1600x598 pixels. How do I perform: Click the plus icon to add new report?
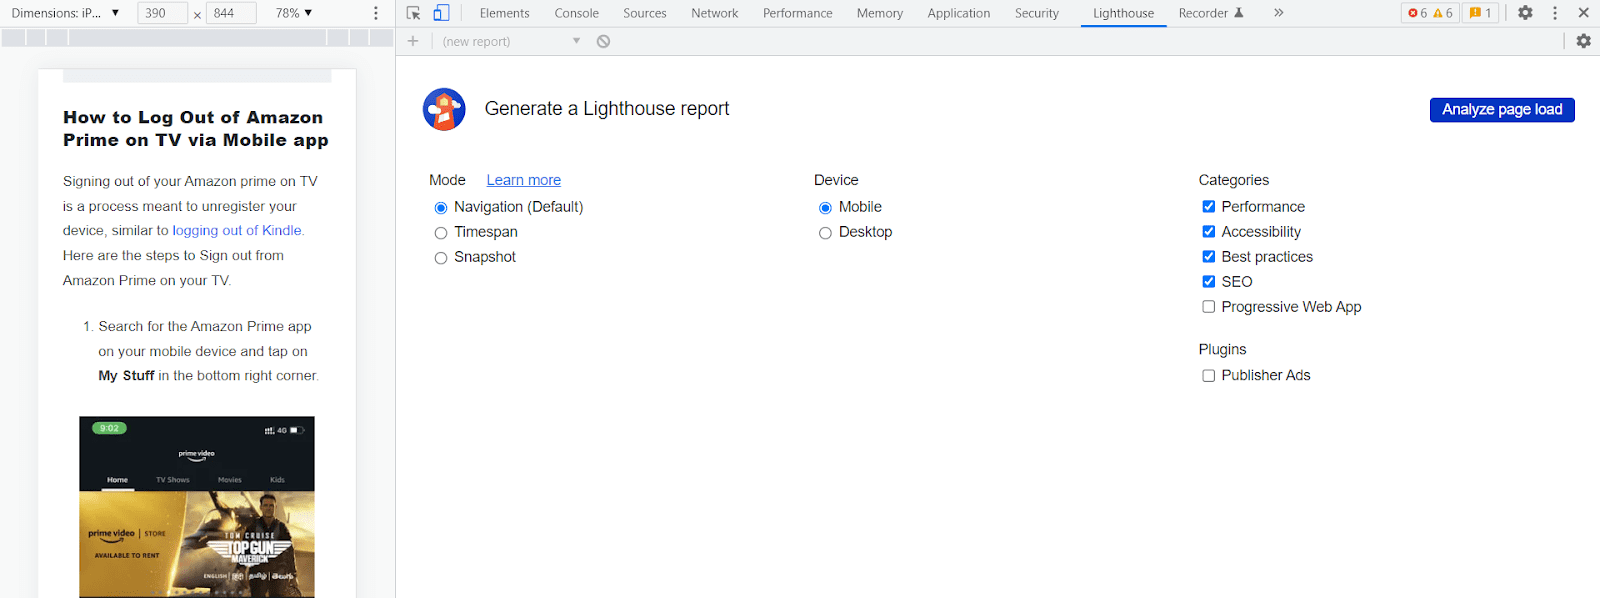point(413,41)
